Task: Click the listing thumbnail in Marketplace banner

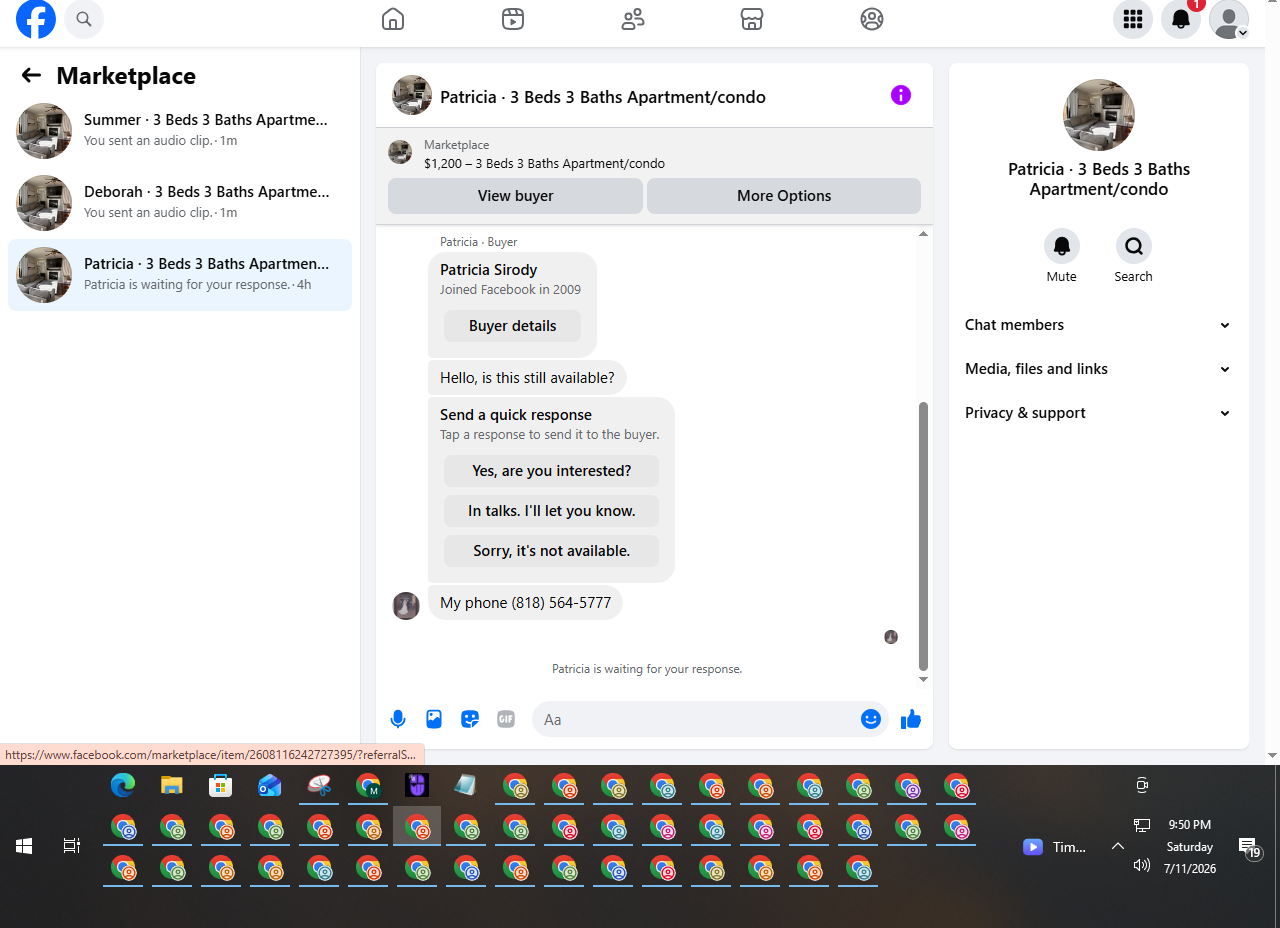Action: (x=400, y=152)
